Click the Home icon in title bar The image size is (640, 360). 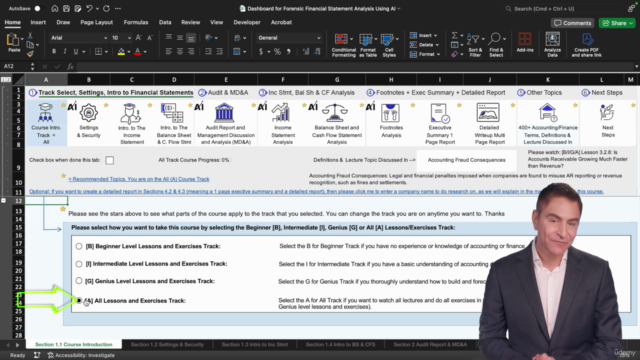pos(54,9)
